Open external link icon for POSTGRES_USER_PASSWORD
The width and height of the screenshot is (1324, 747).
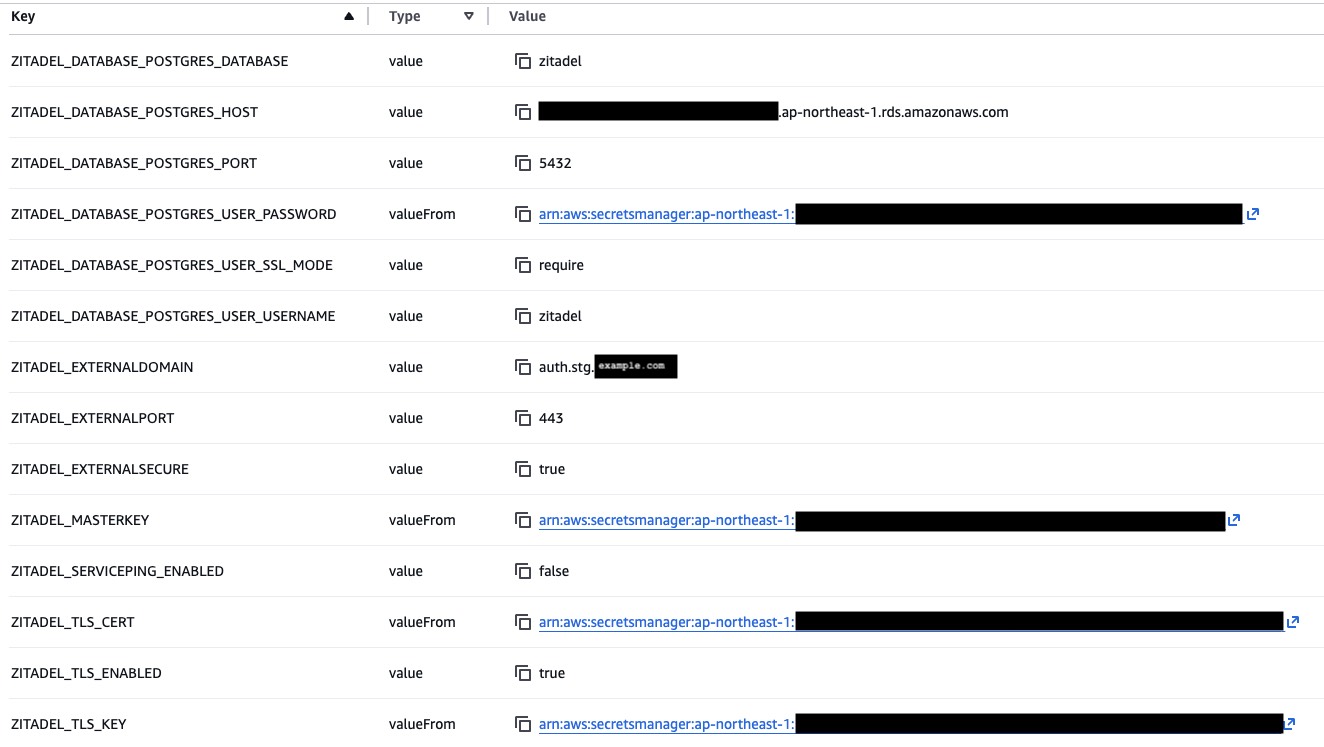click(x=1252, y=214)
